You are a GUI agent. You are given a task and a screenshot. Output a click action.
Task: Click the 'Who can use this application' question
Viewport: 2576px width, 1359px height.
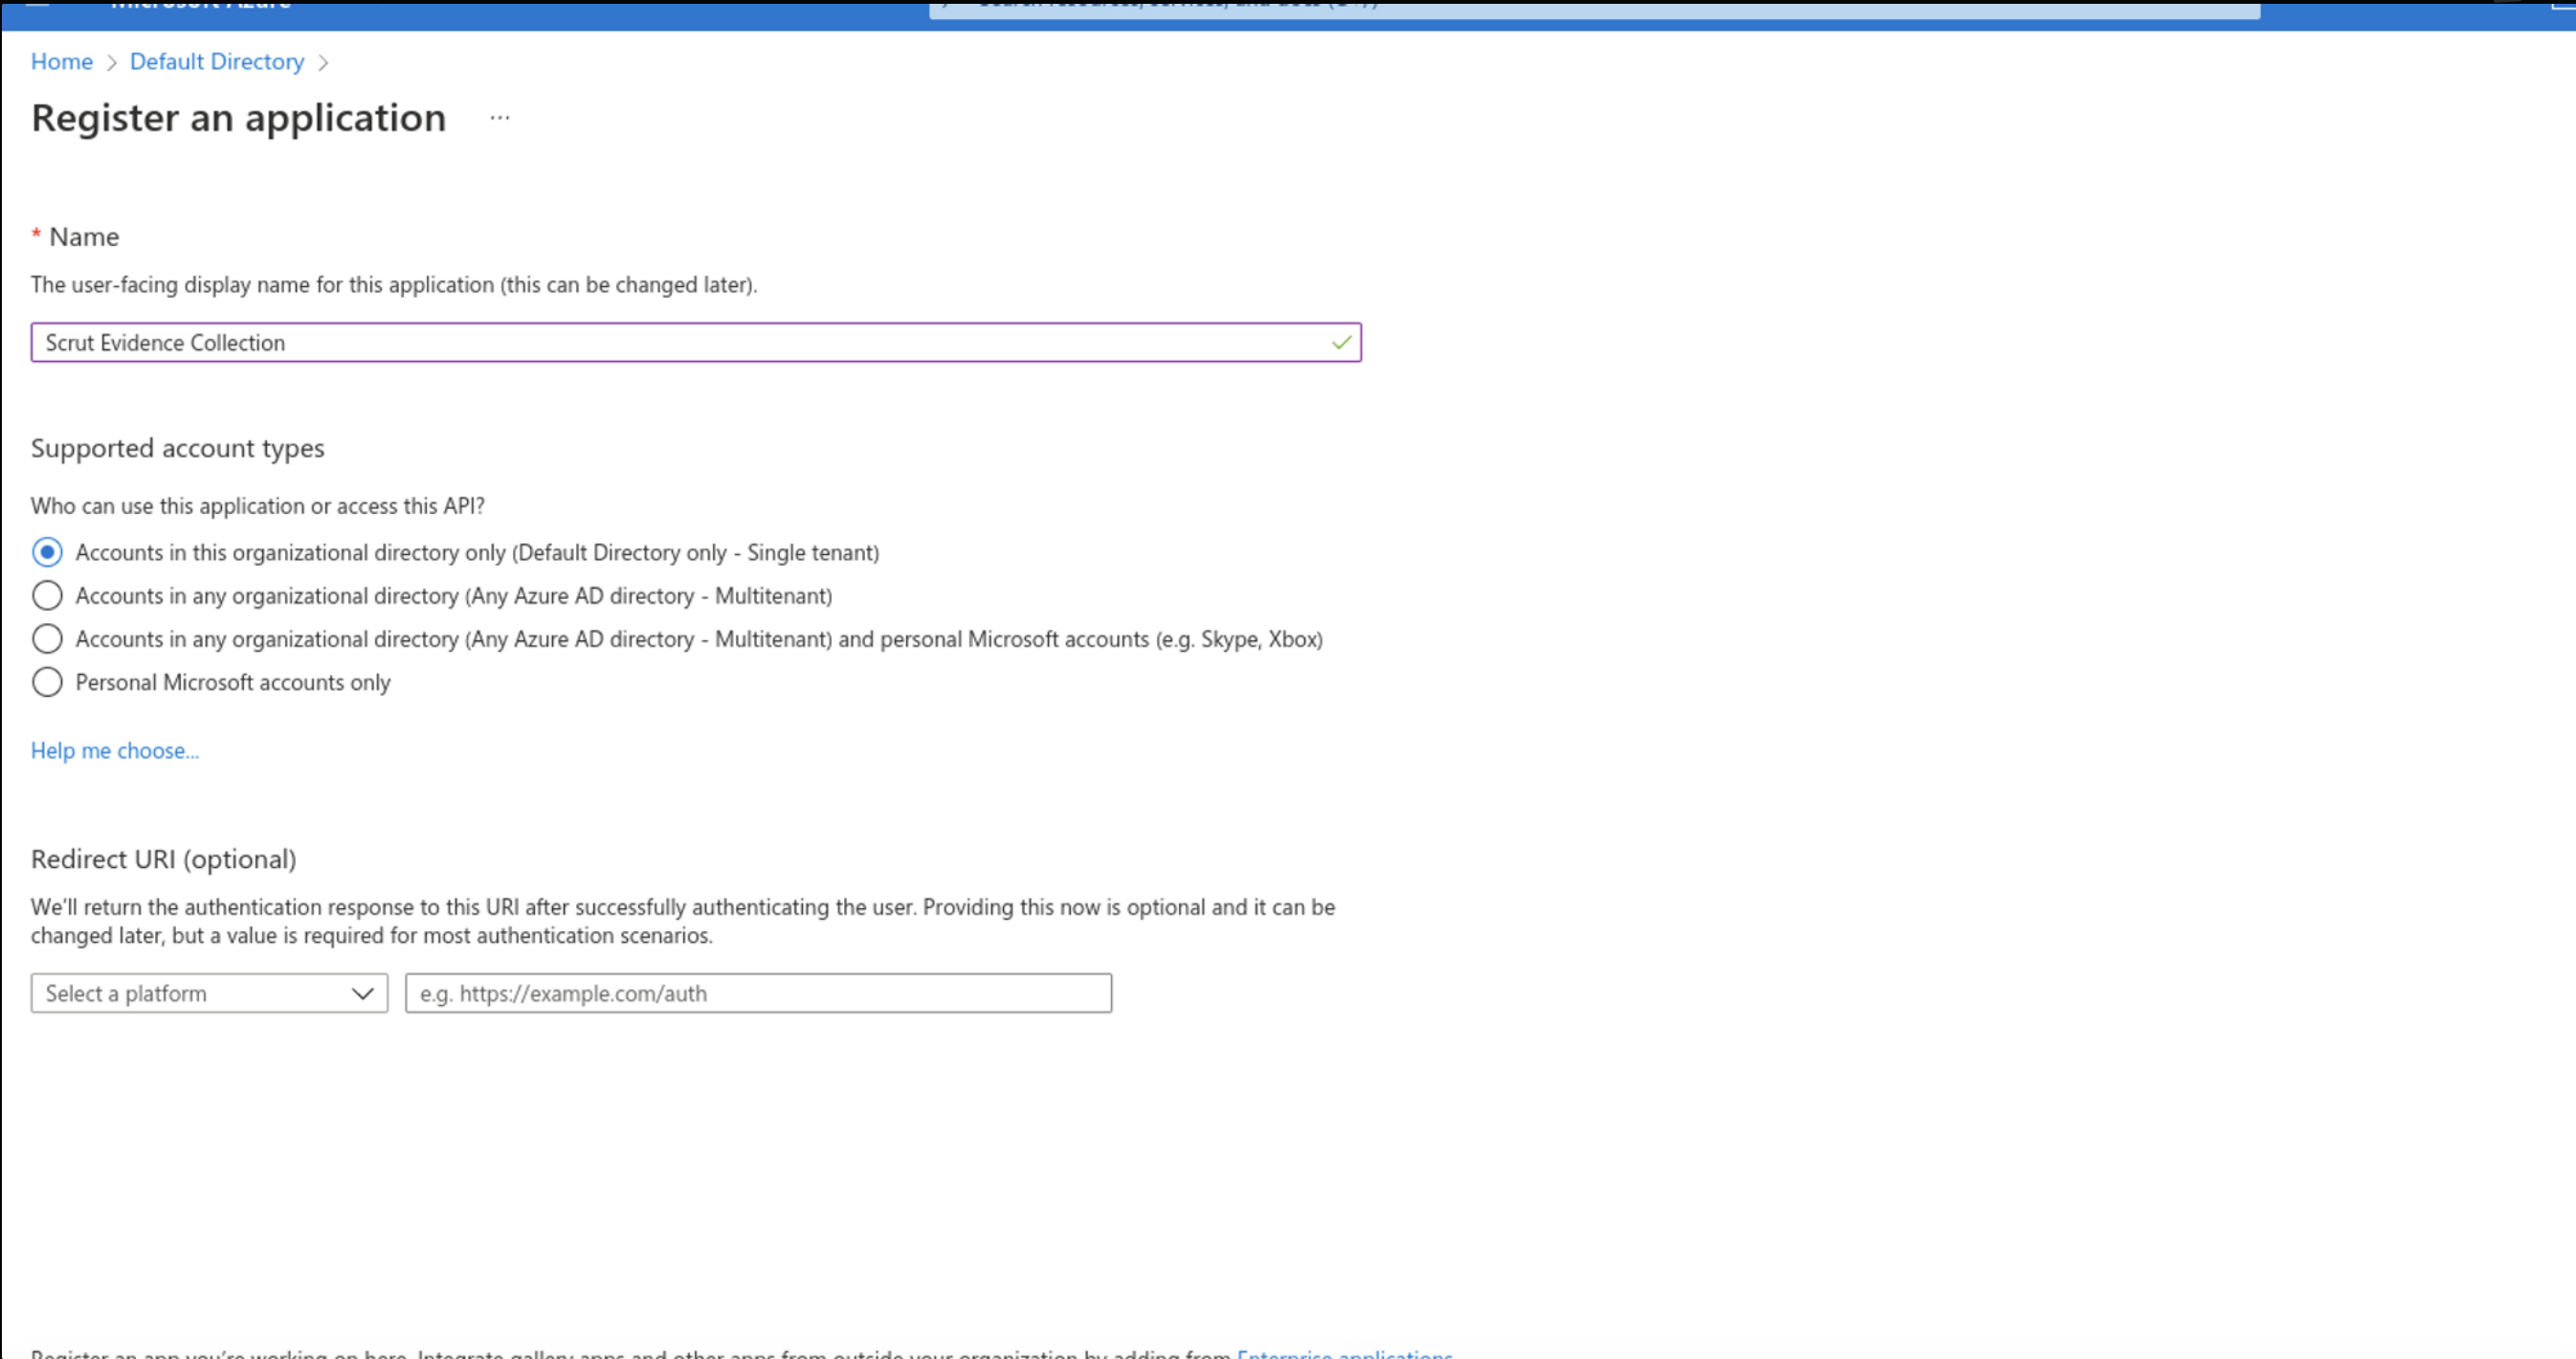click(258, 506)
